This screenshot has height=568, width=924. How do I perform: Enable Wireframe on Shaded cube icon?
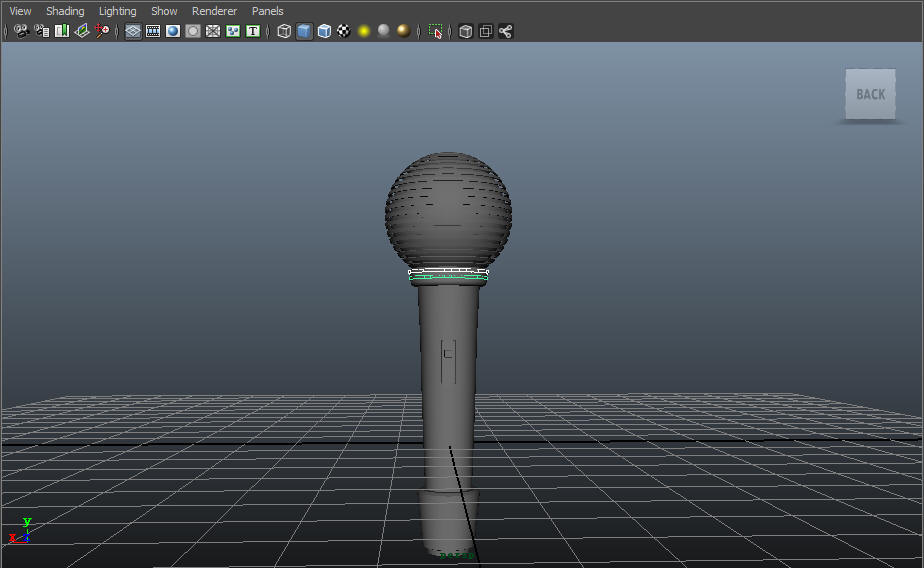tap(324, 31)
